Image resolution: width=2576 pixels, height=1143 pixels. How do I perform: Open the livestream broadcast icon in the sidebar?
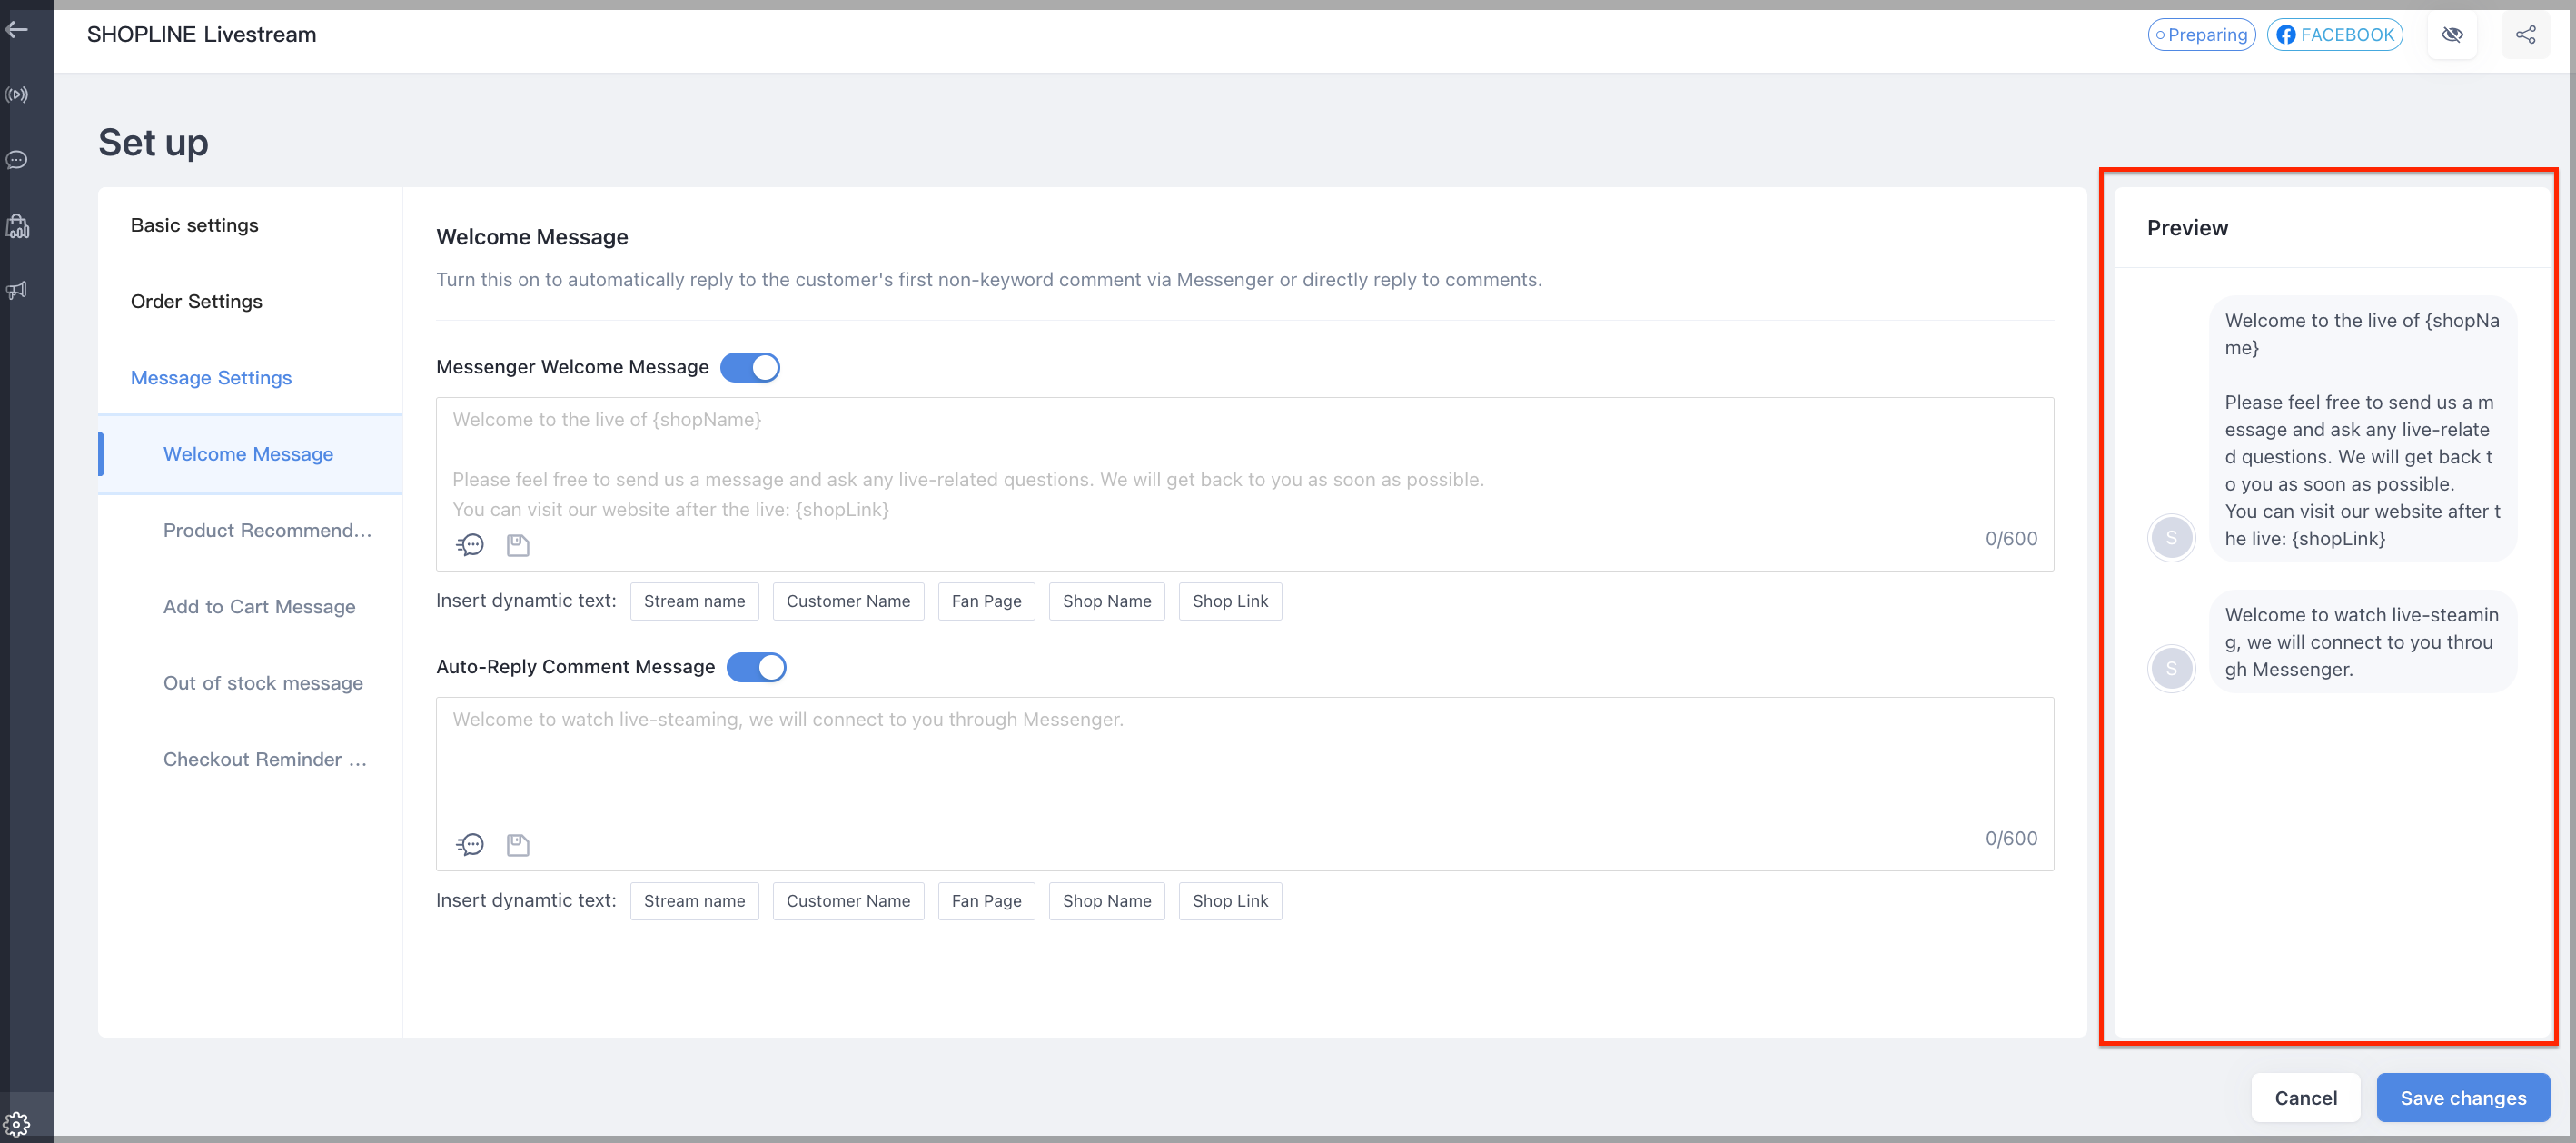tap(18, 94)
